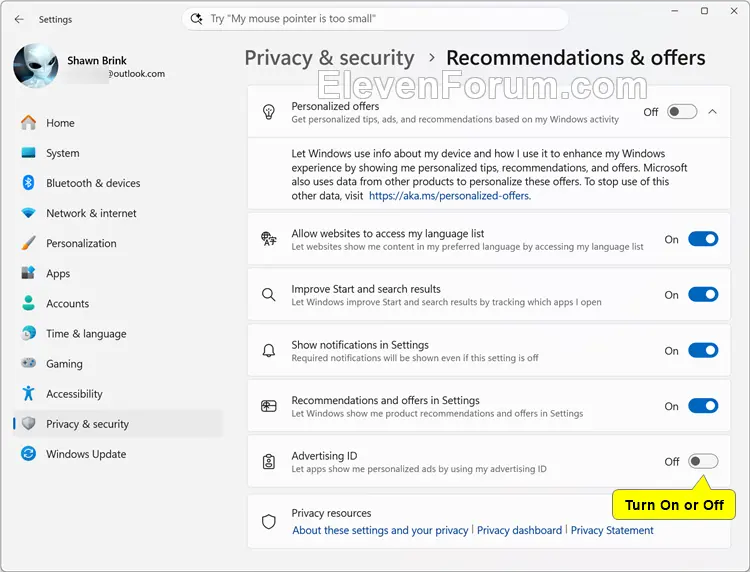
Task: Click the Recommendations & offers heading
Action: click(575, 58)
